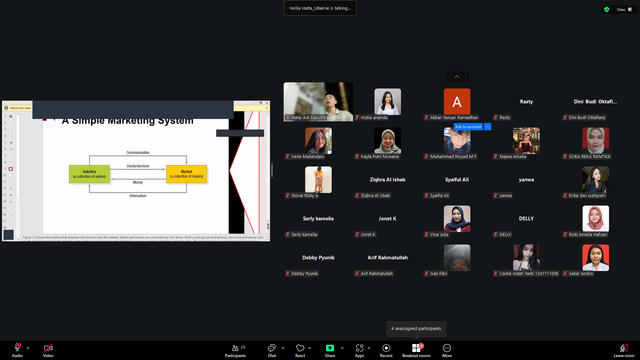640x360 pixels.
Task: Open the Participants panel
Action: 236,350
